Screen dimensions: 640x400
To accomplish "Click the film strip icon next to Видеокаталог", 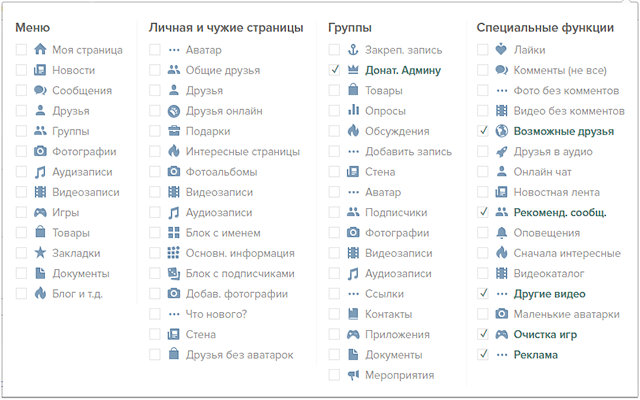I will point(501,273).
